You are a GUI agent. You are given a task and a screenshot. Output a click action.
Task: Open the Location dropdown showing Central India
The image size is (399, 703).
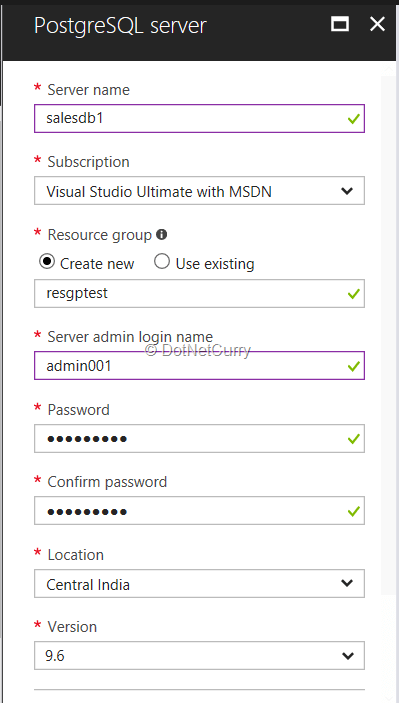click(x=200, y=583)
